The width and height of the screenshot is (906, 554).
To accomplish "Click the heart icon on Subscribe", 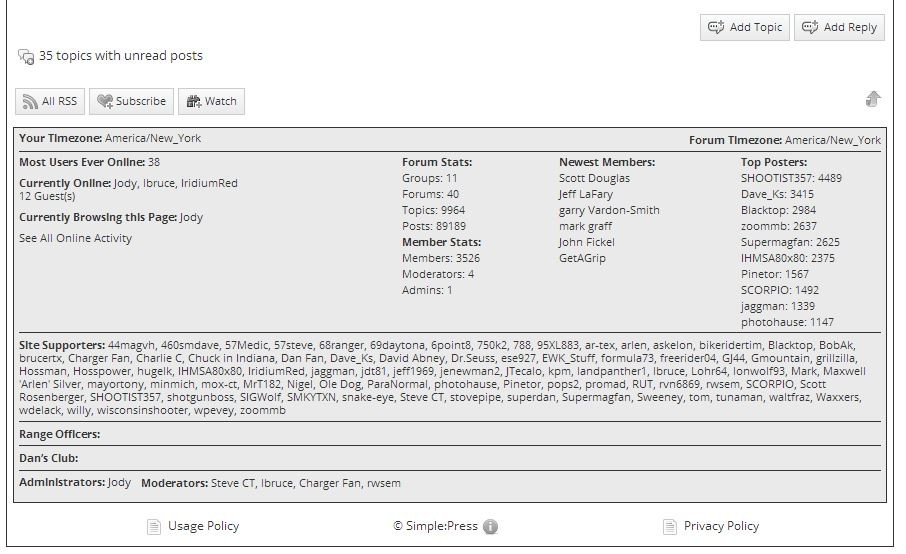I will click(x=105, y=102).
